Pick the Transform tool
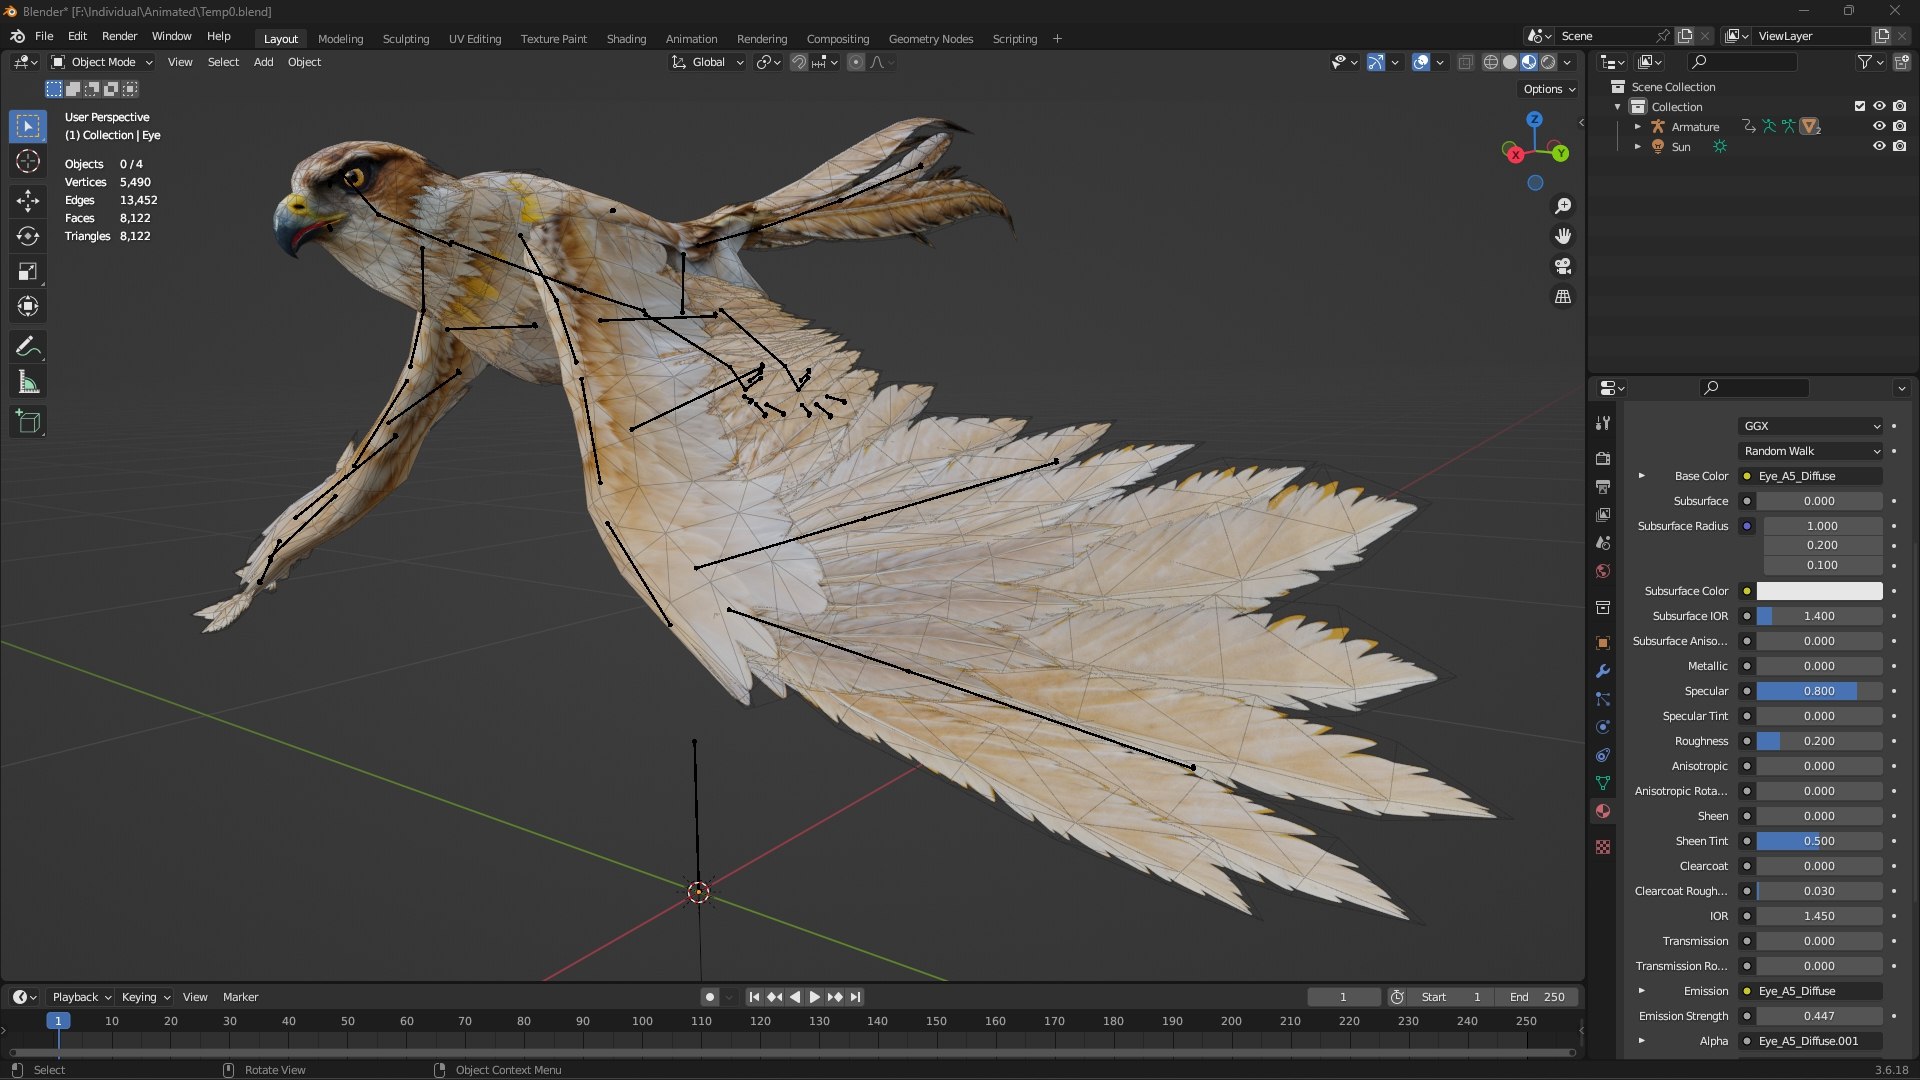Image resolution: width=1920 pixels, height=1080 pixels. click(x=28, y=306)
